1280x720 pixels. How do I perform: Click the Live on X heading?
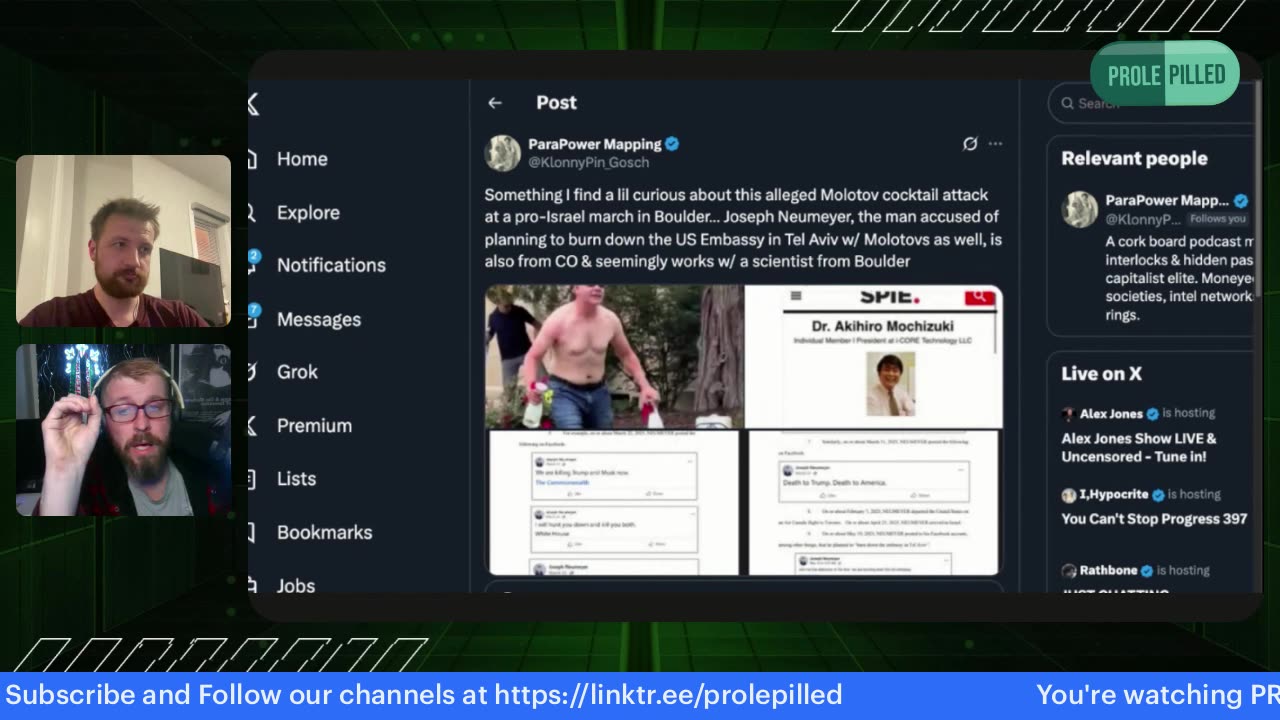(x=1101, y=373)
